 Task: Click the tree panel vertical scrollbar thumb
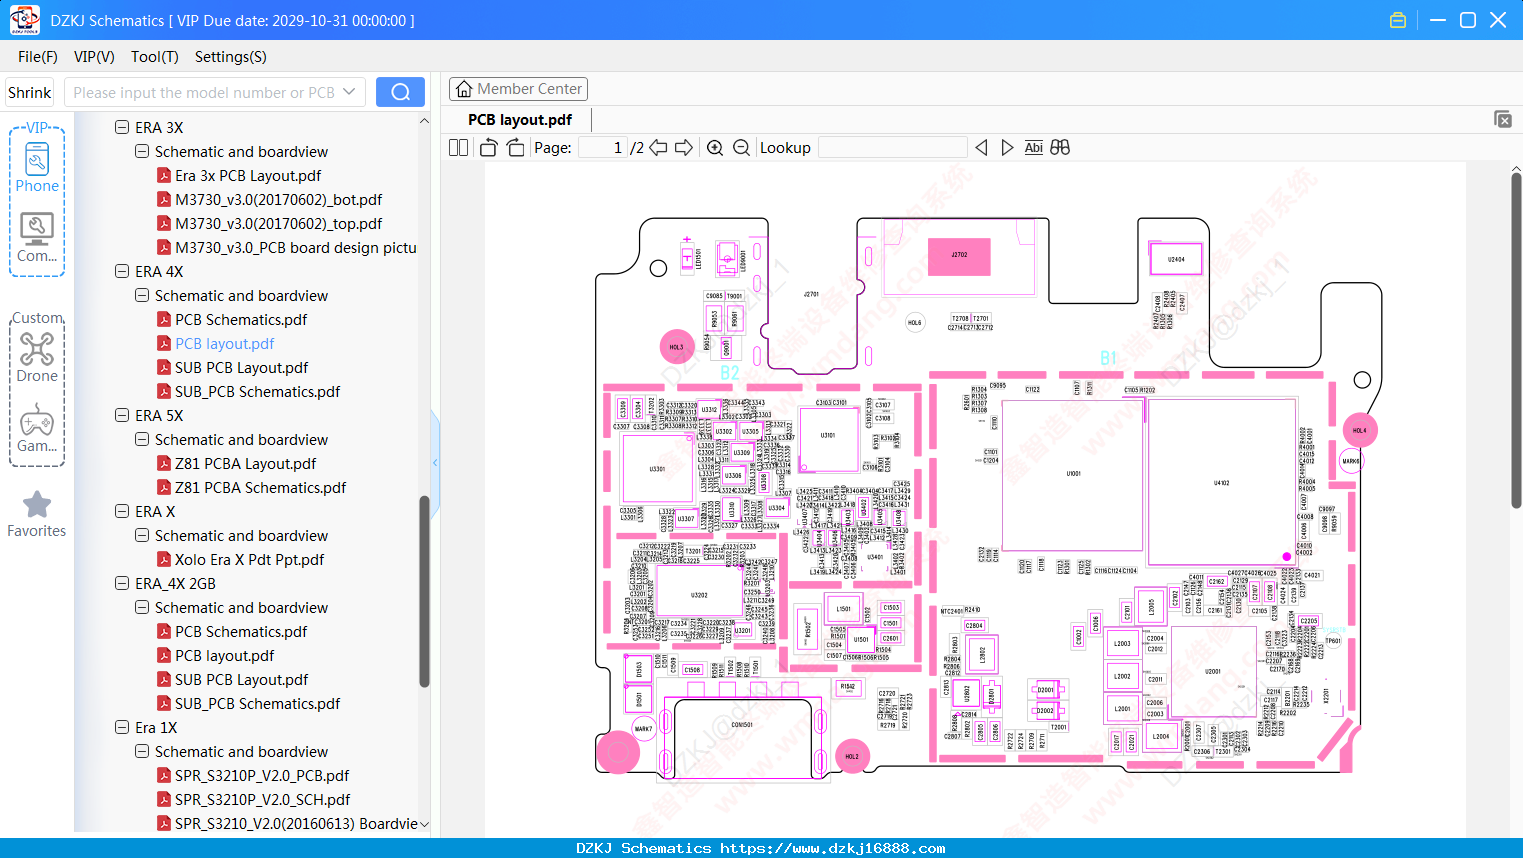point(424,591)
